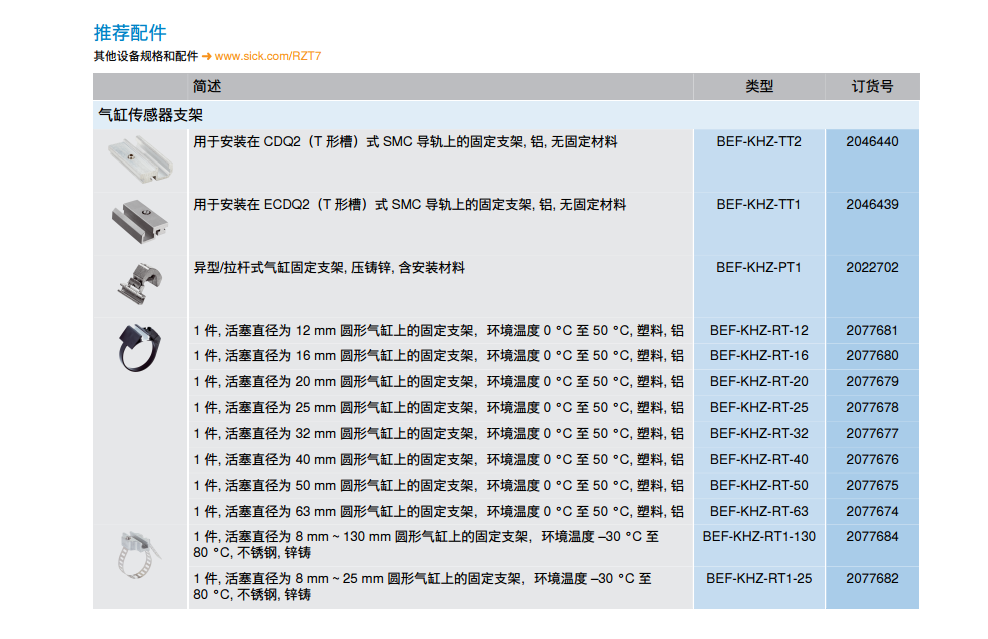Screen dimensions: 988x639
Task: Select type BEF-KHZ-RT-40
Action: 759,459
